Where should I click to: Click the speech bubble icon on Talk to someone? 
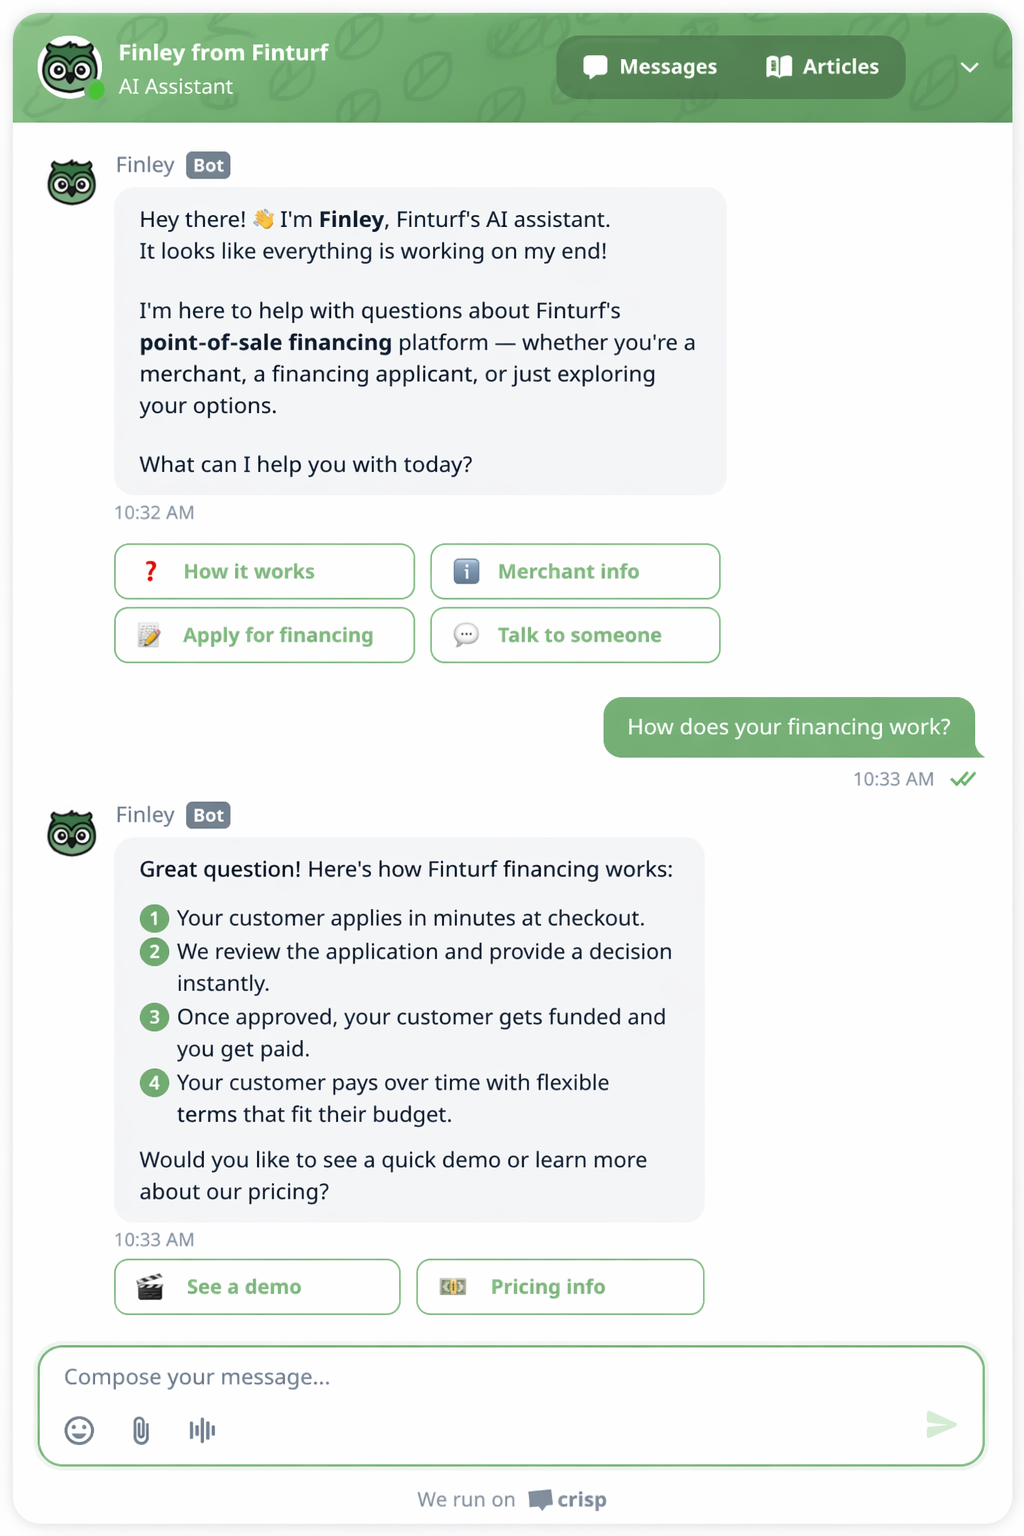465,634
